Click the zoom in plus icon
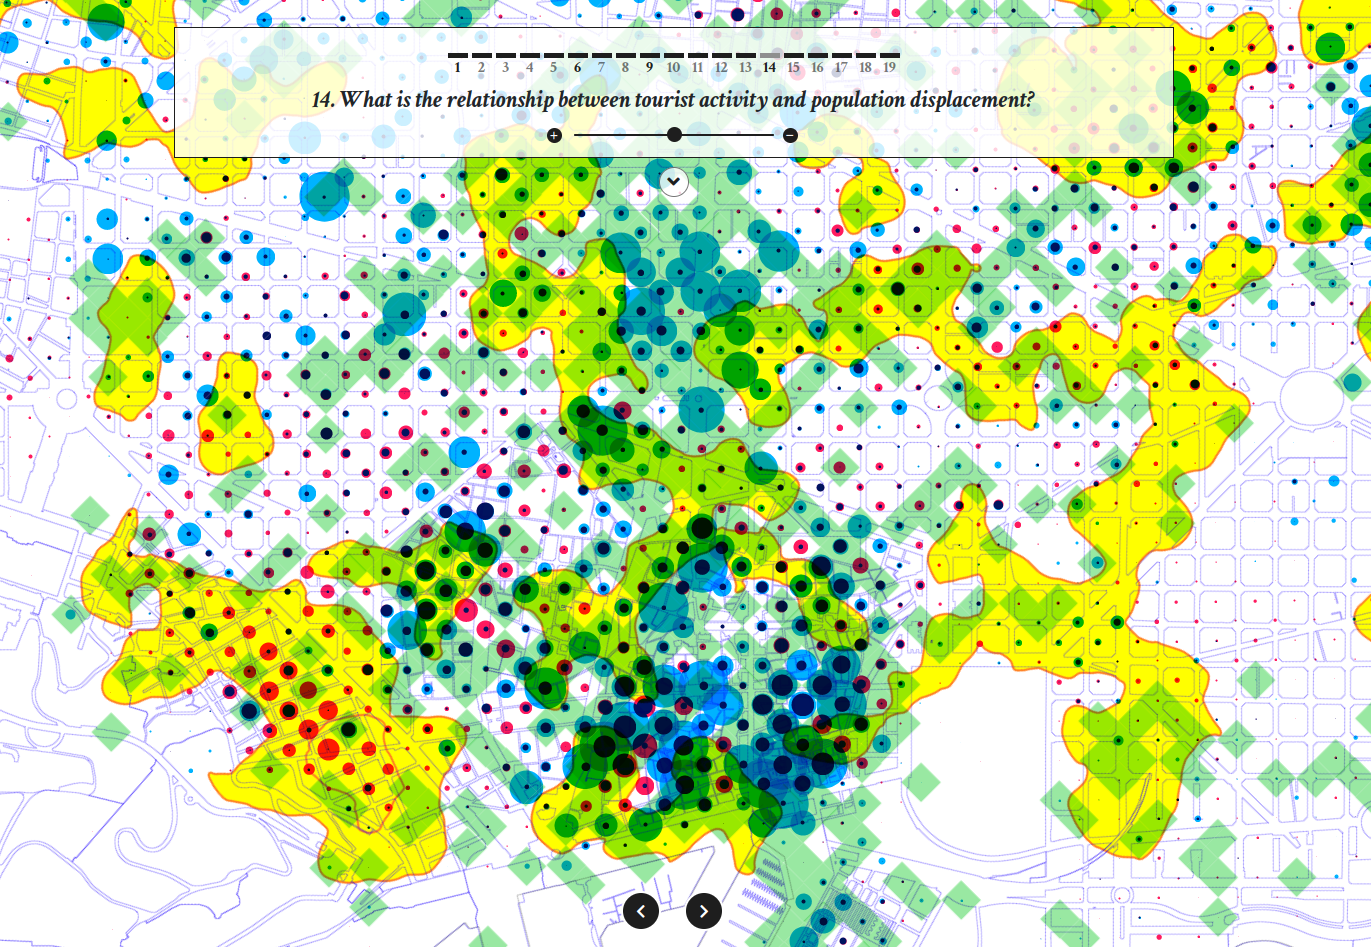 coord(554,135)
